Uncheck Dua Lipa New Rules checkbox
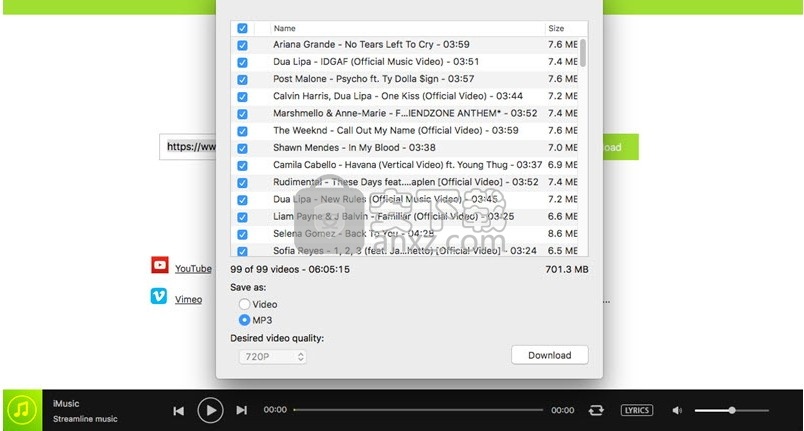Image resolution: width=804 pixels, height=431 pixels. click(242, 200)
